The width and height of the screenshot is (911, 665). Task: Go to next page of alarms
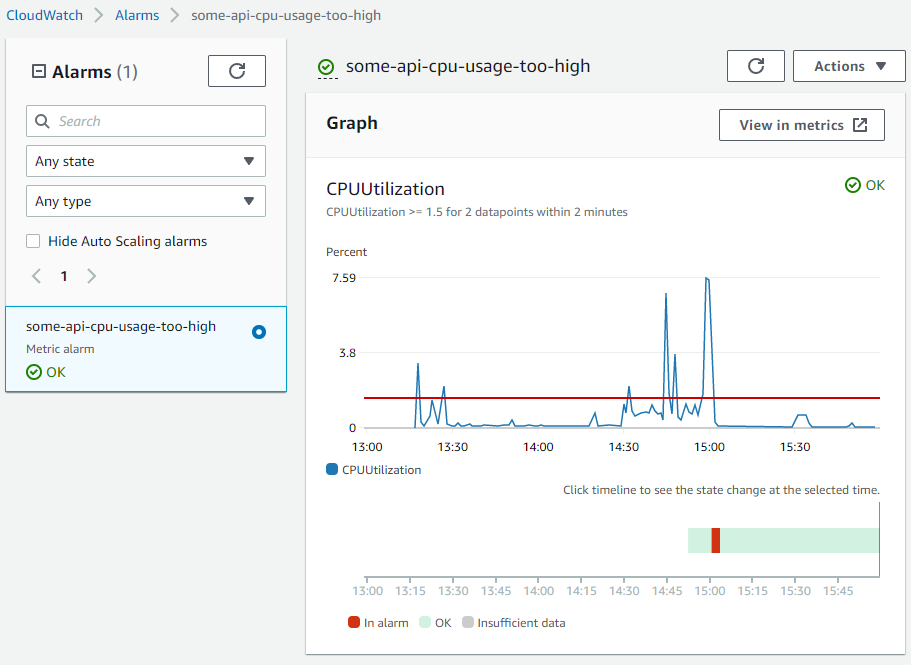coord(91,276)
